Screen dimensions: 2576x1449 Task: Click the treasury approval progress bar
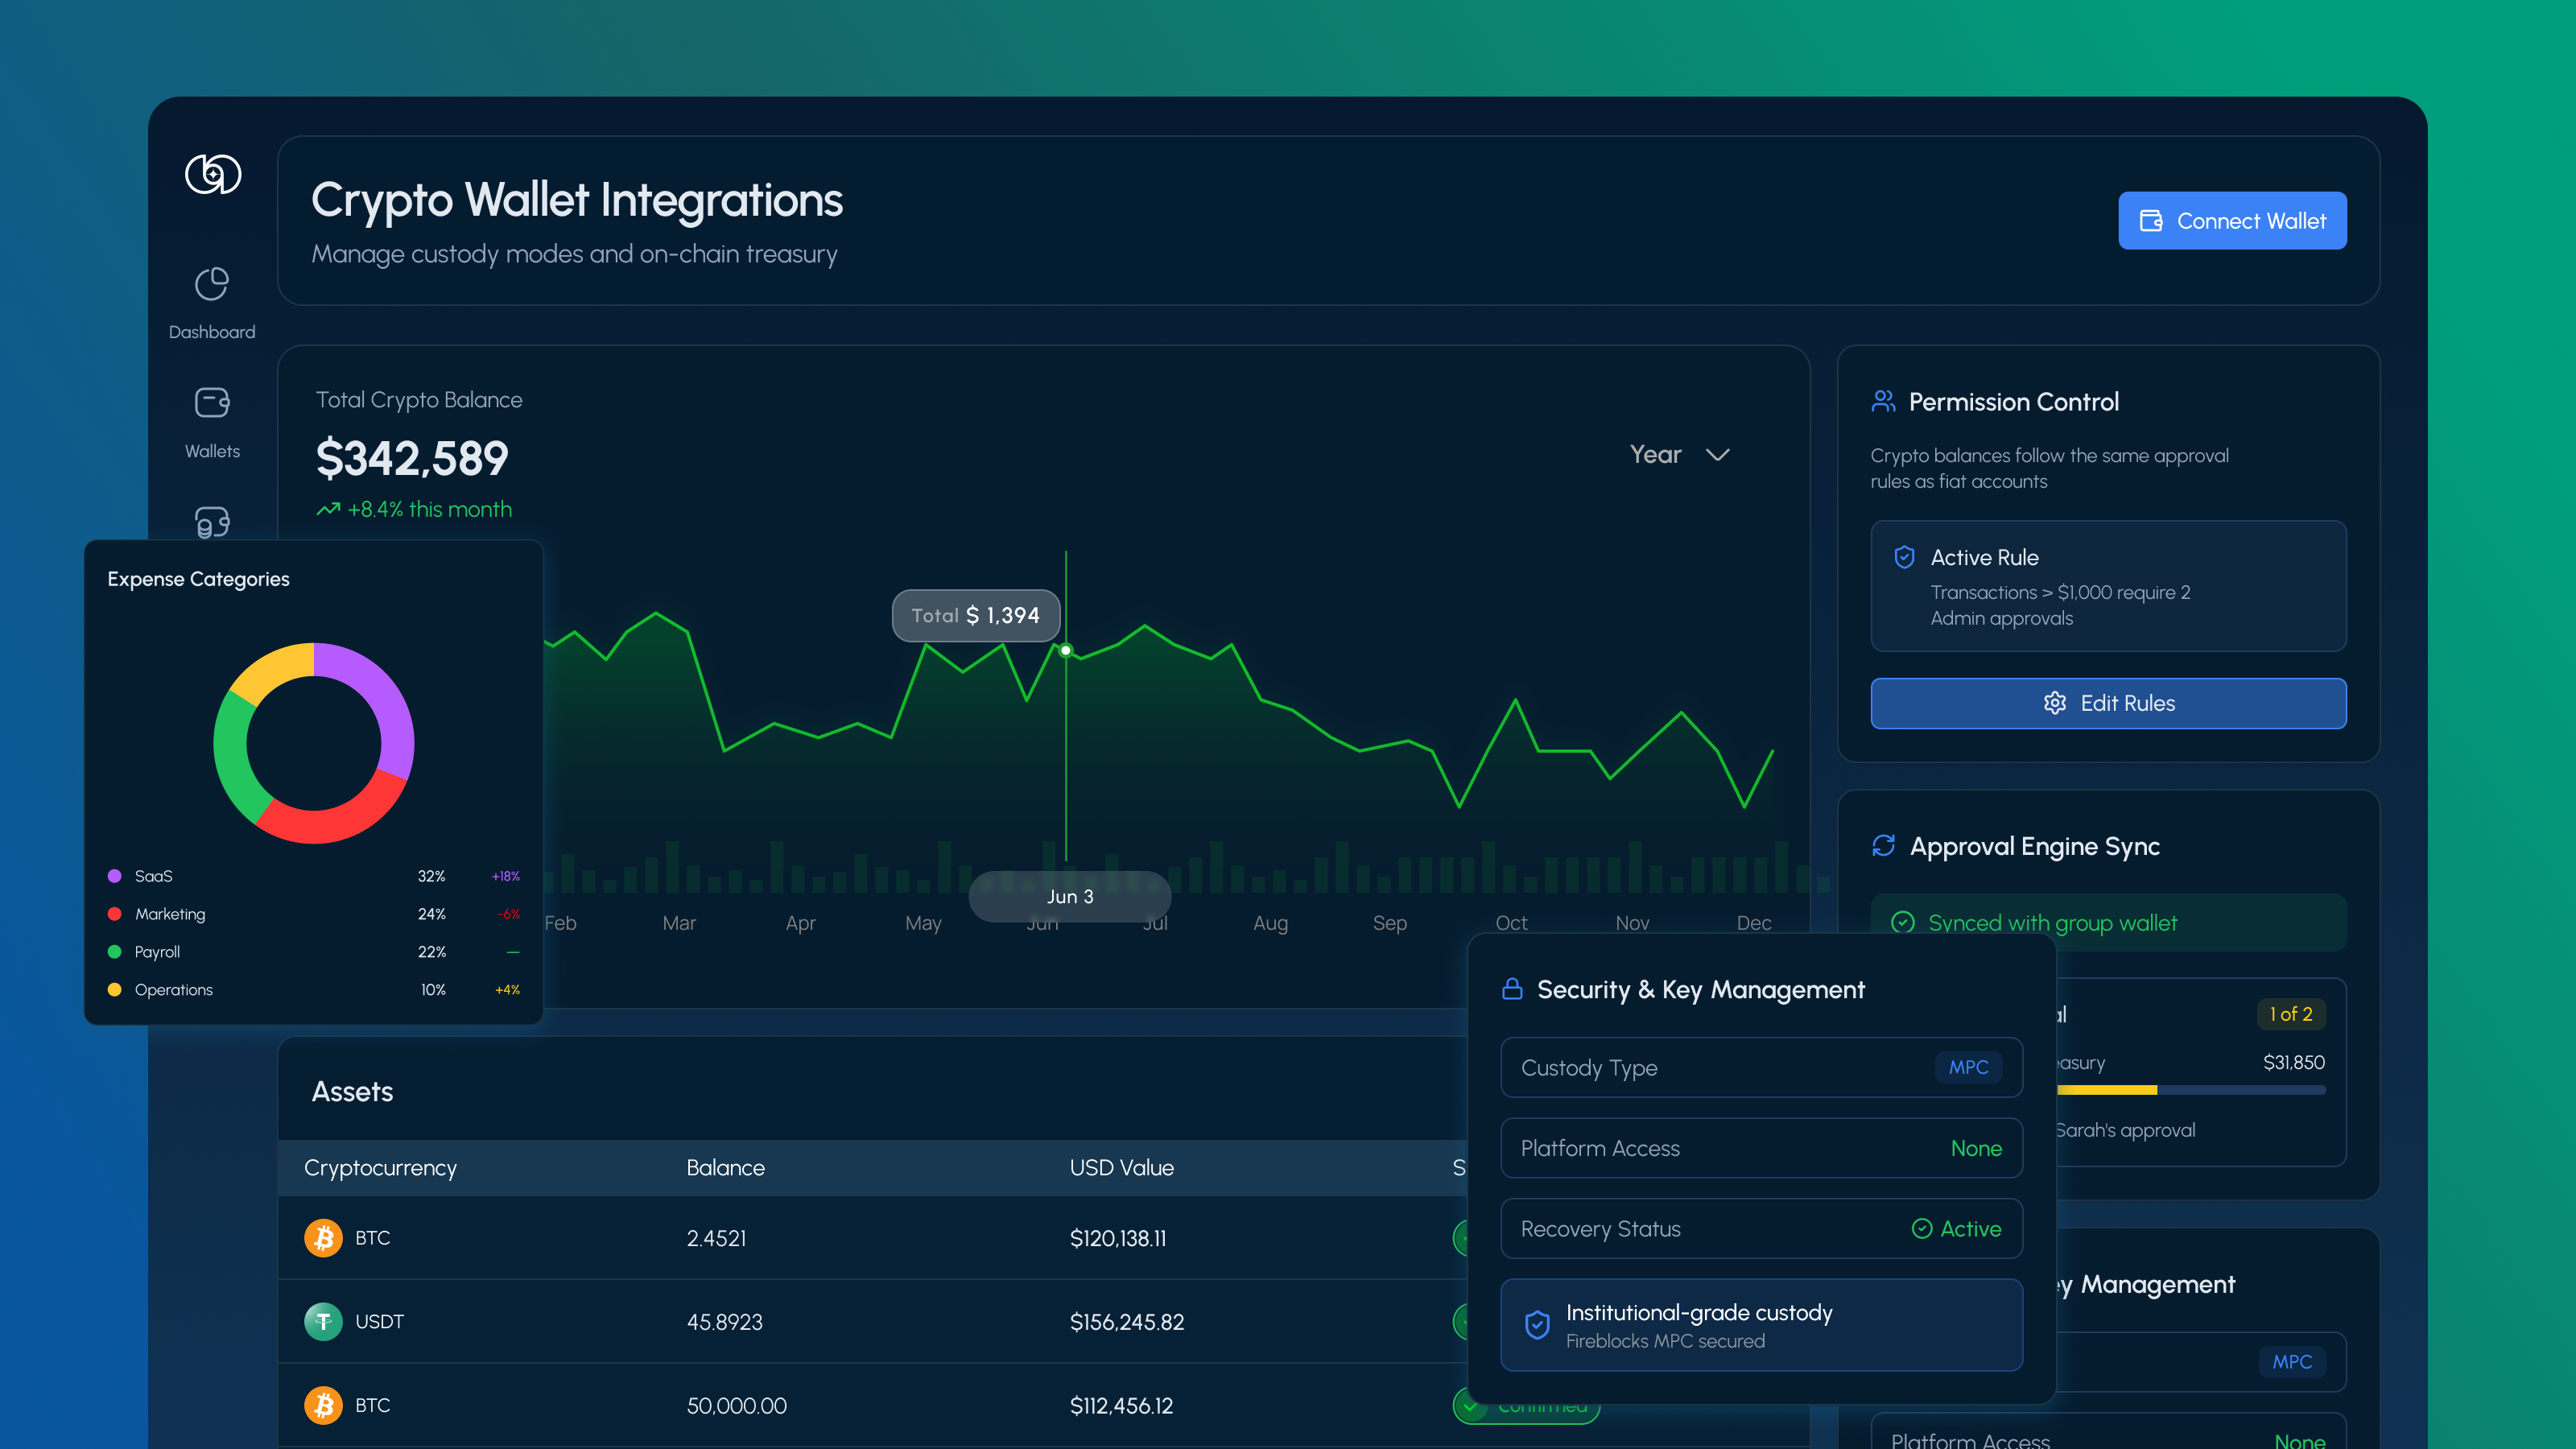(2191, 1090)
